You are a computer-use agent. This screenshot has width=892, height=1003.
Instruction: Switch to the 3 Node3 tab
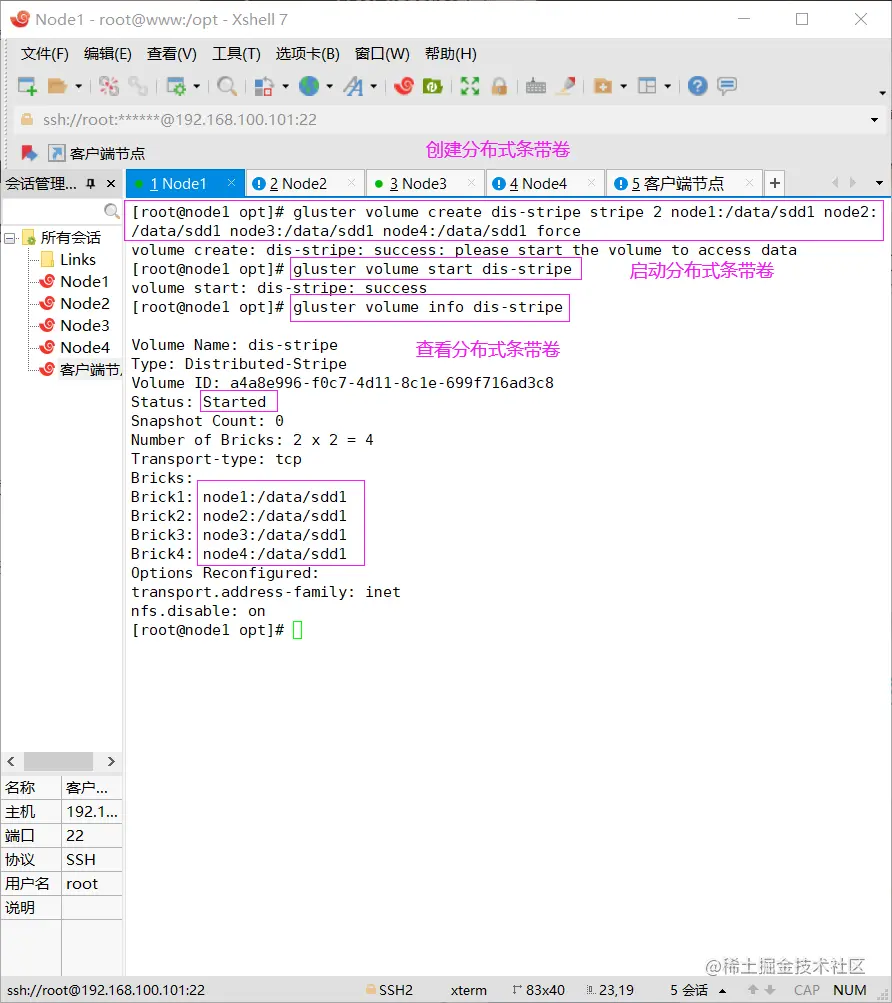(424, 184)
